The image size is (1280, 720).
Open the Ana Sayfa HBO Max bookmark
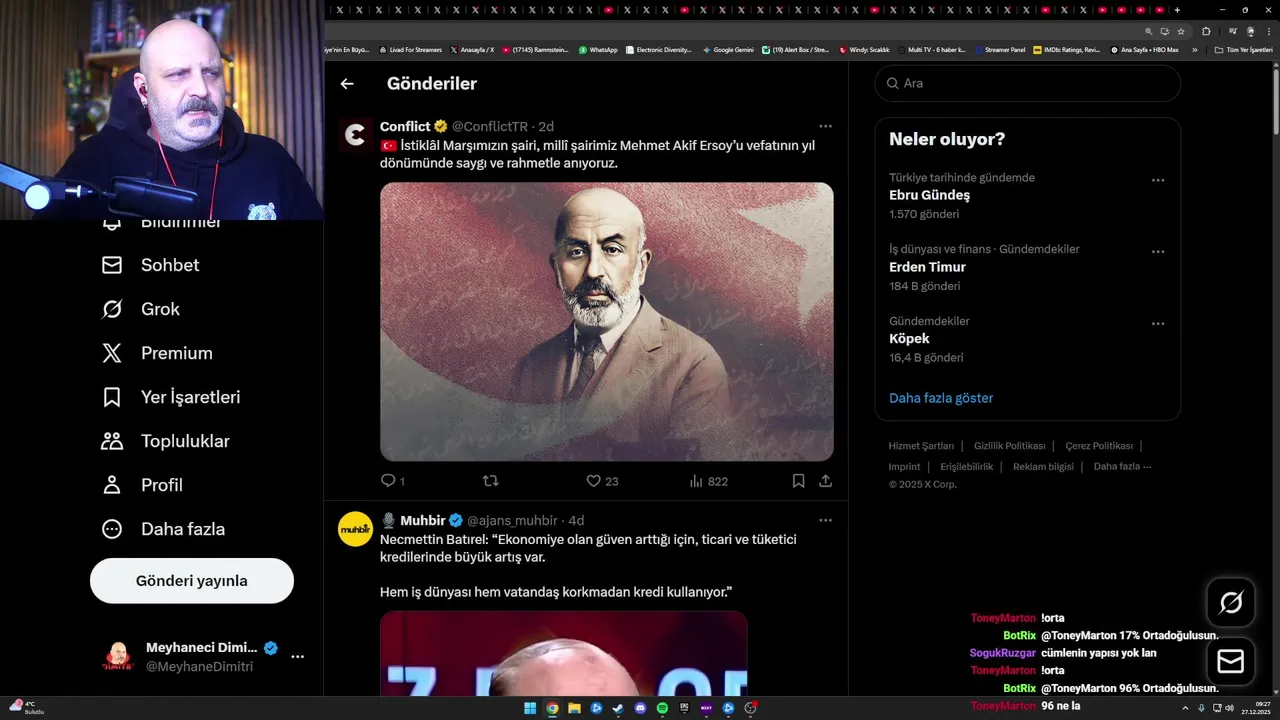1145,49
